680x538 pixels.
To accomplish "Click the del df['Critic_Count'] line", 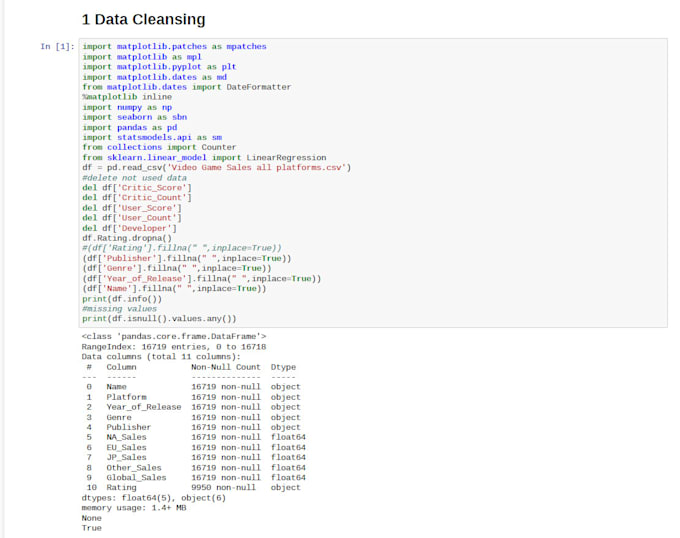I will coord(137,198).
